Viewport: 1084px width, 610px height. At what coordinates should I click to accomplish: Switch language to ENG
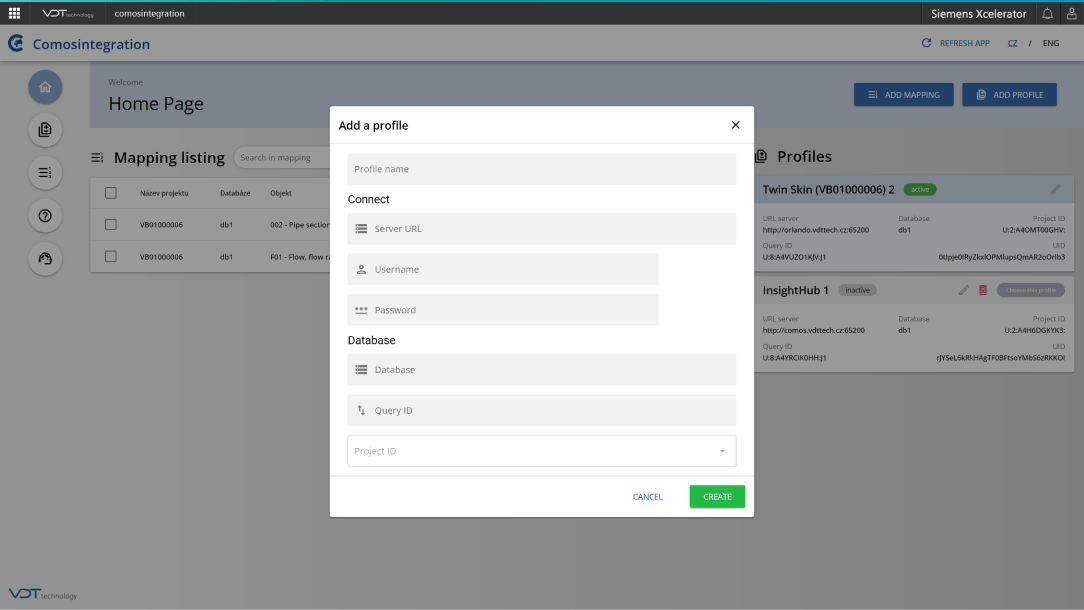tap(1050, 44)
